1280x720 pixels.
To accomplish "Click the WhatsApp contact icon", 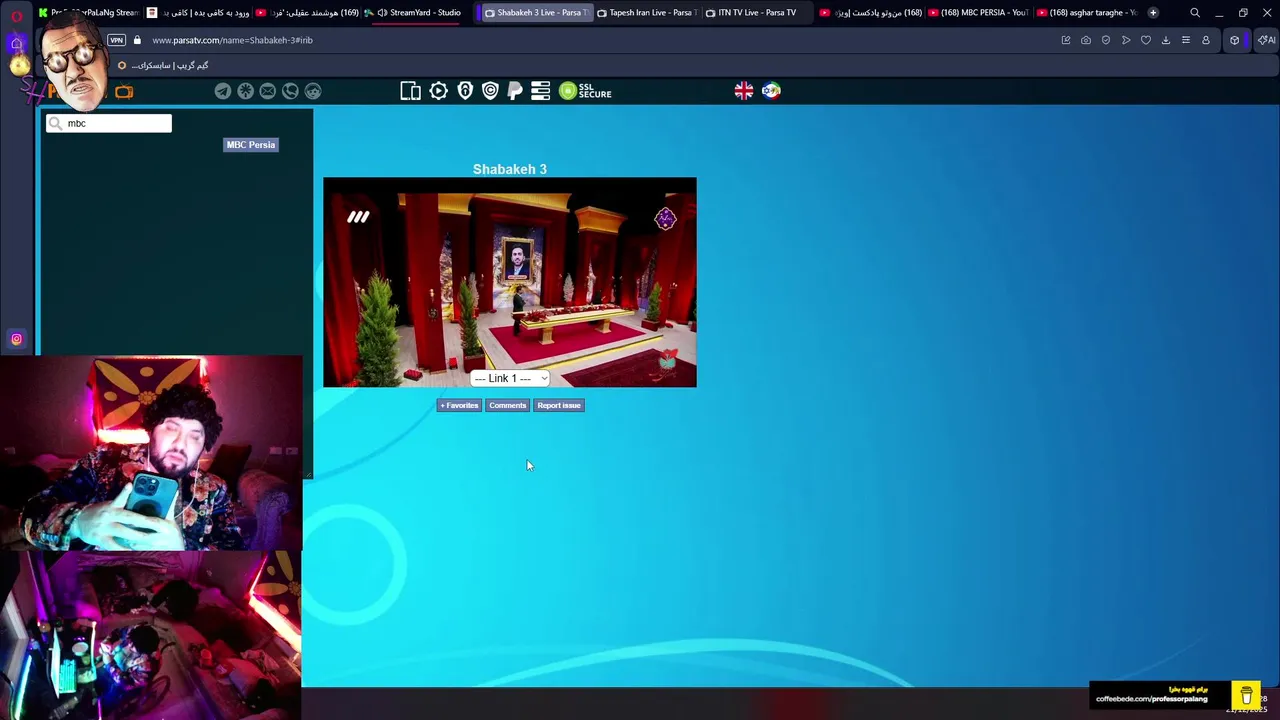I will click(x=290, y=91).
